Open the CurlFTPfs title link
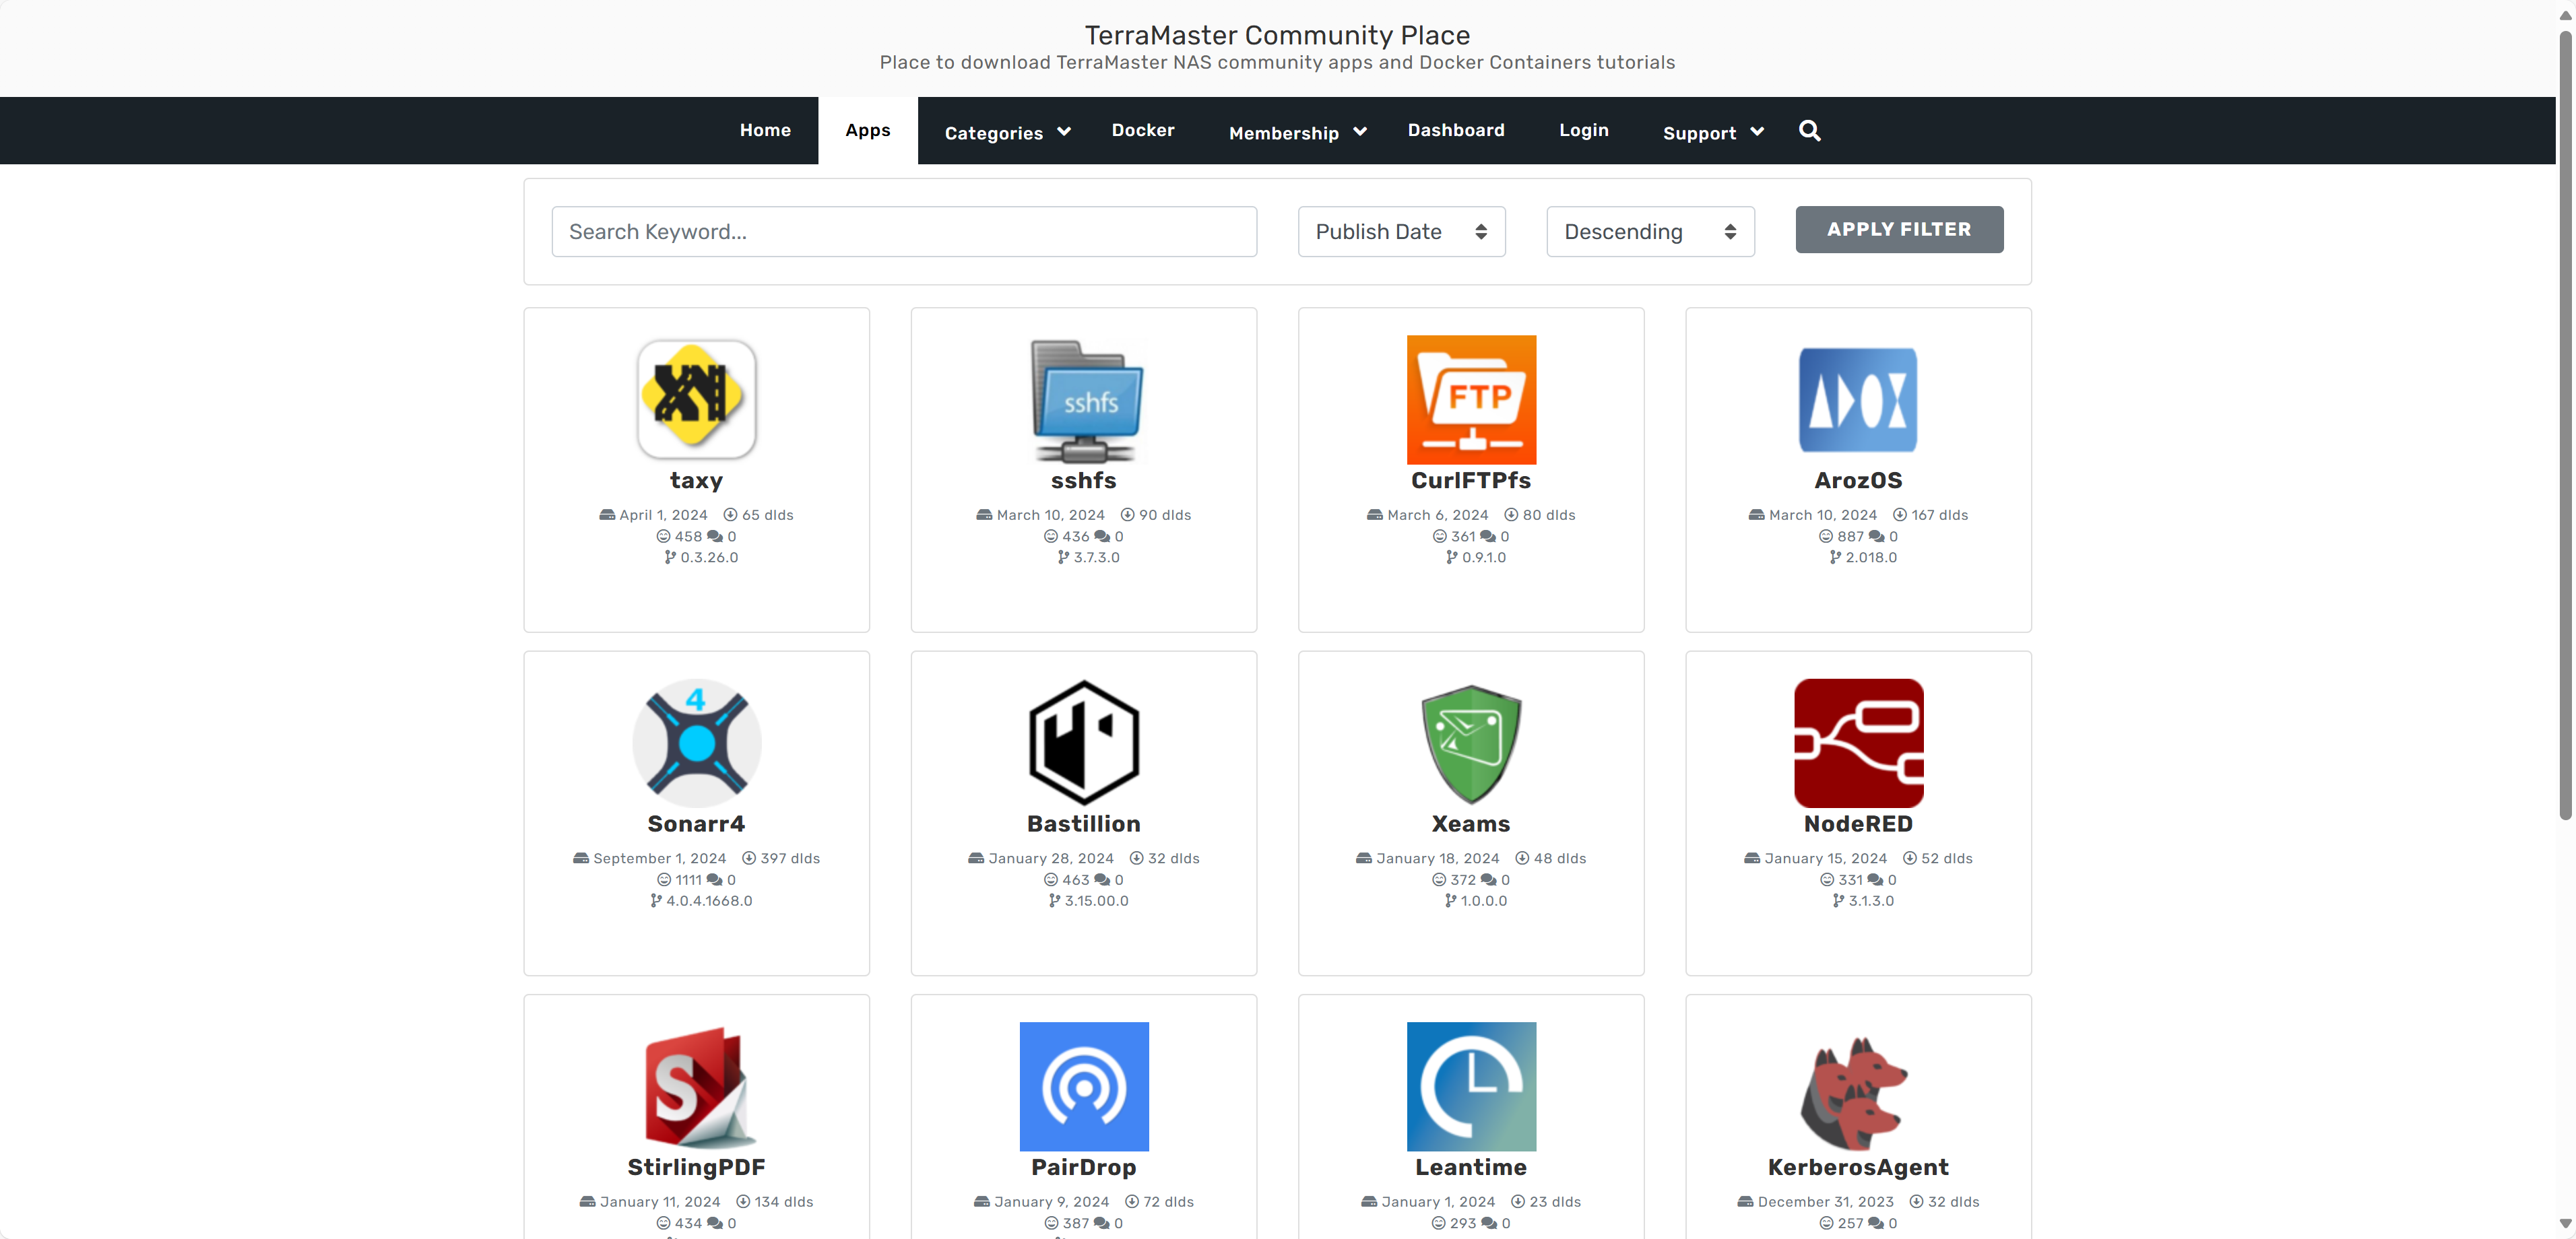2576x1239 pixels. (x=1471, y=481)
